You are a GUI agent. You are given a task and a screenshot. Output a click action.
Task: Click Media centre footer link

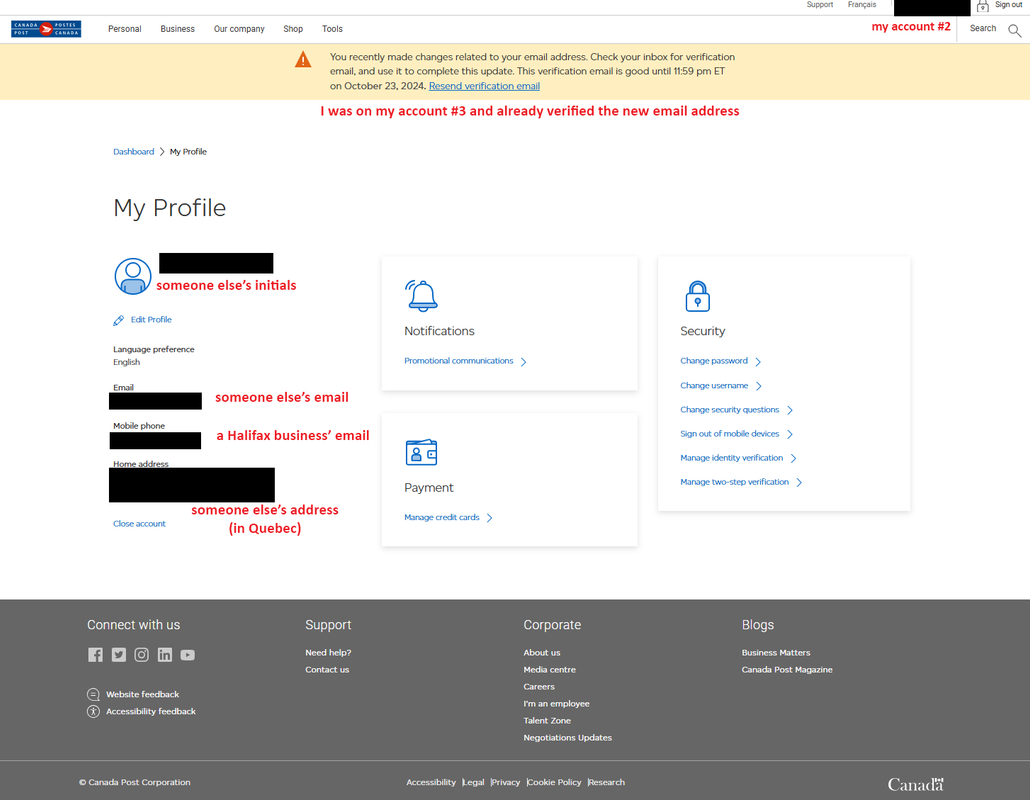[550, 670]
